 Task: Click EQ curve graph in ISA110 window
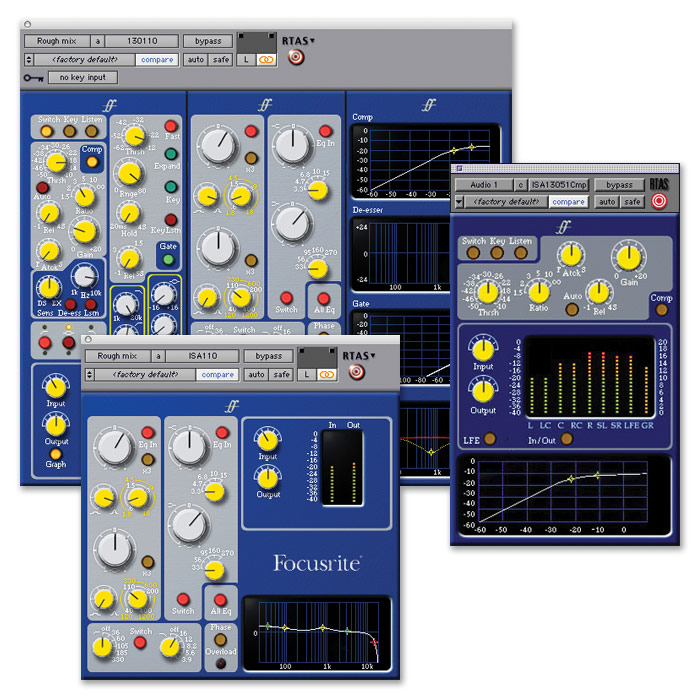317,633
